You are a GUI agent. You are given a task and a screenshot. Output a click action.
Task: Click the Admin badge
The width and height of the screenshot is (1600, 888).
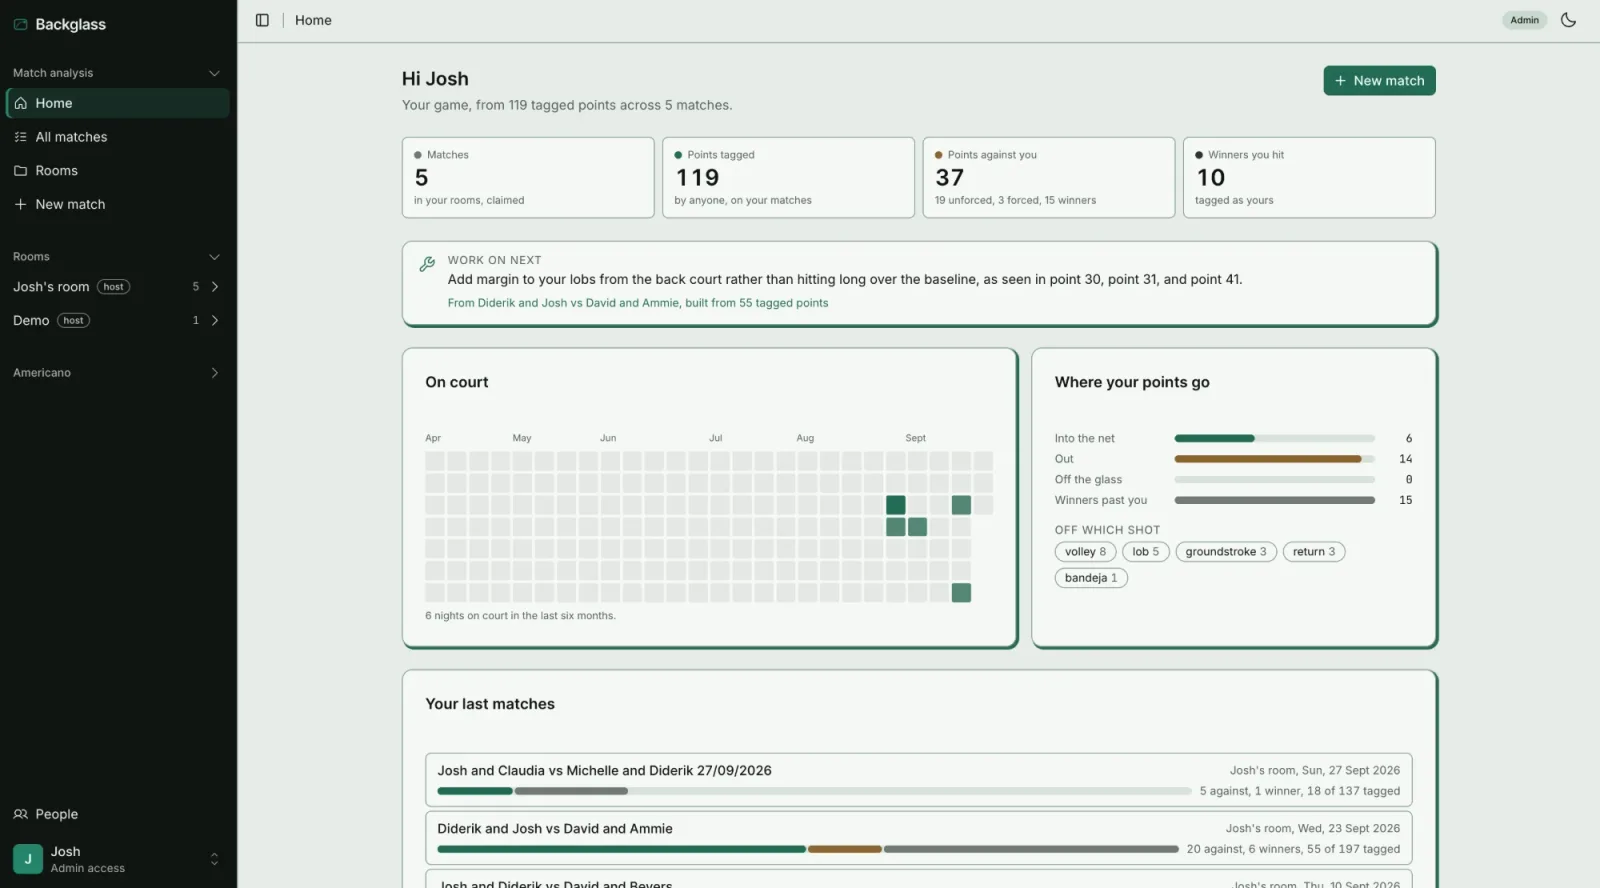1524,20
